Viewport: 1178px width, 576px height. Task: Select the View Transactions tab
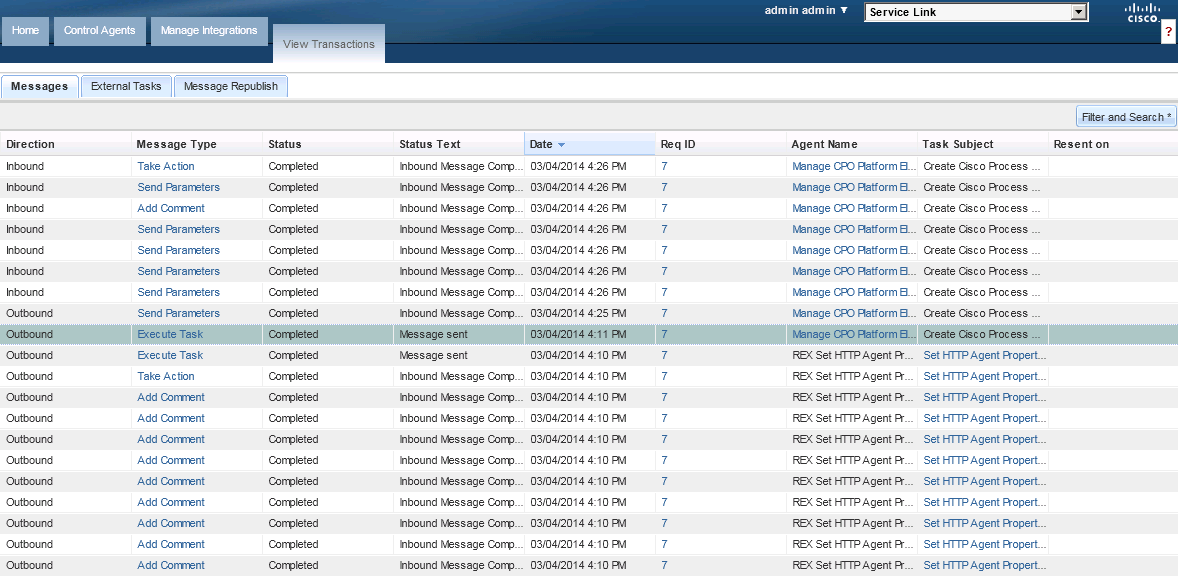pyautogui.click(x=329, y=44)
